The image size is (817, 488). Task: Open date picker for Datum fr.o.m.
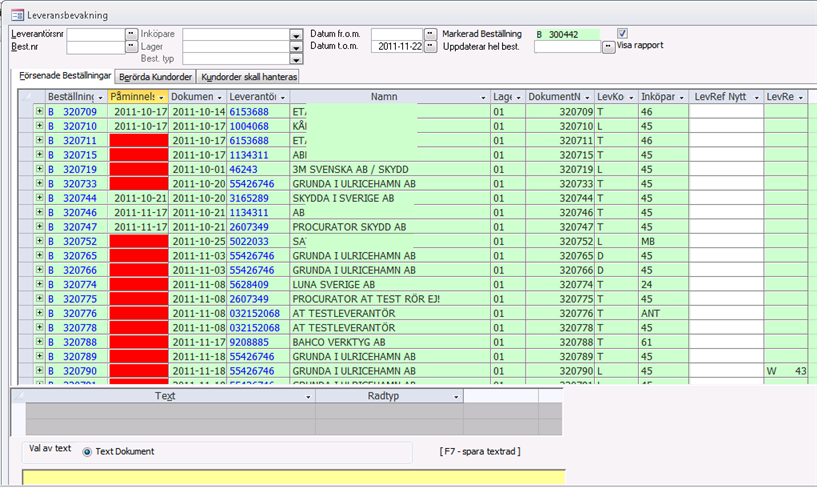(430, 34)
